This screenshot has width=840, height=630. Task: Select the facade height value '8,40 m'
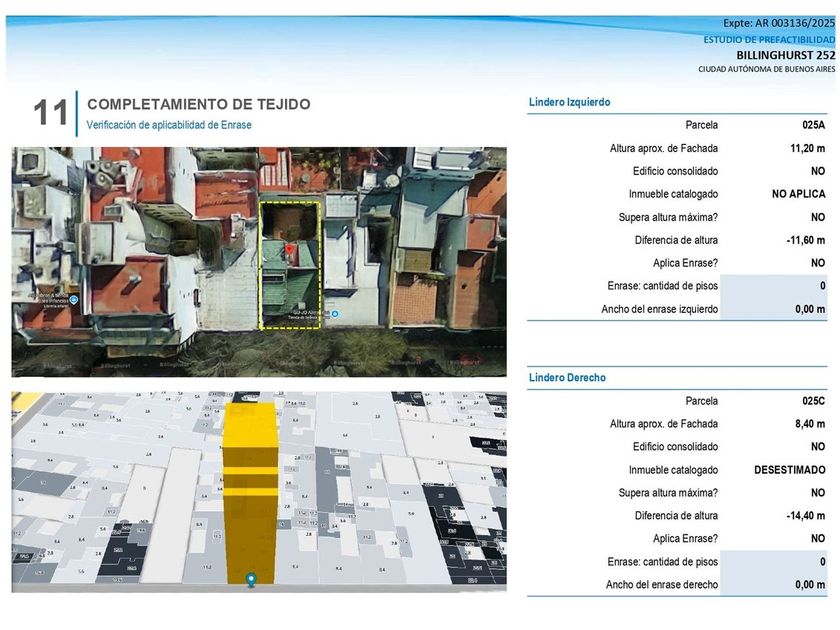(810, 424)
